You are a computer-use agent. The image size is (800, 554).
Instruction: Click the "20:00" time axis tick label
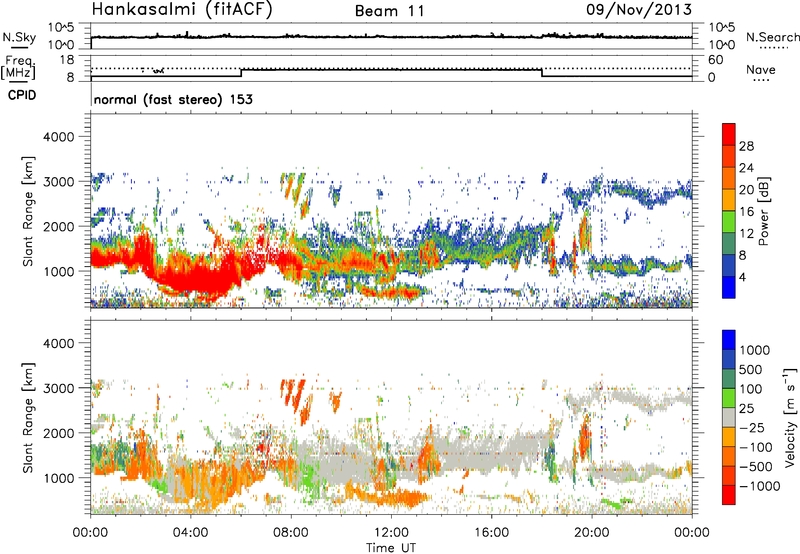tap(591, 533)
